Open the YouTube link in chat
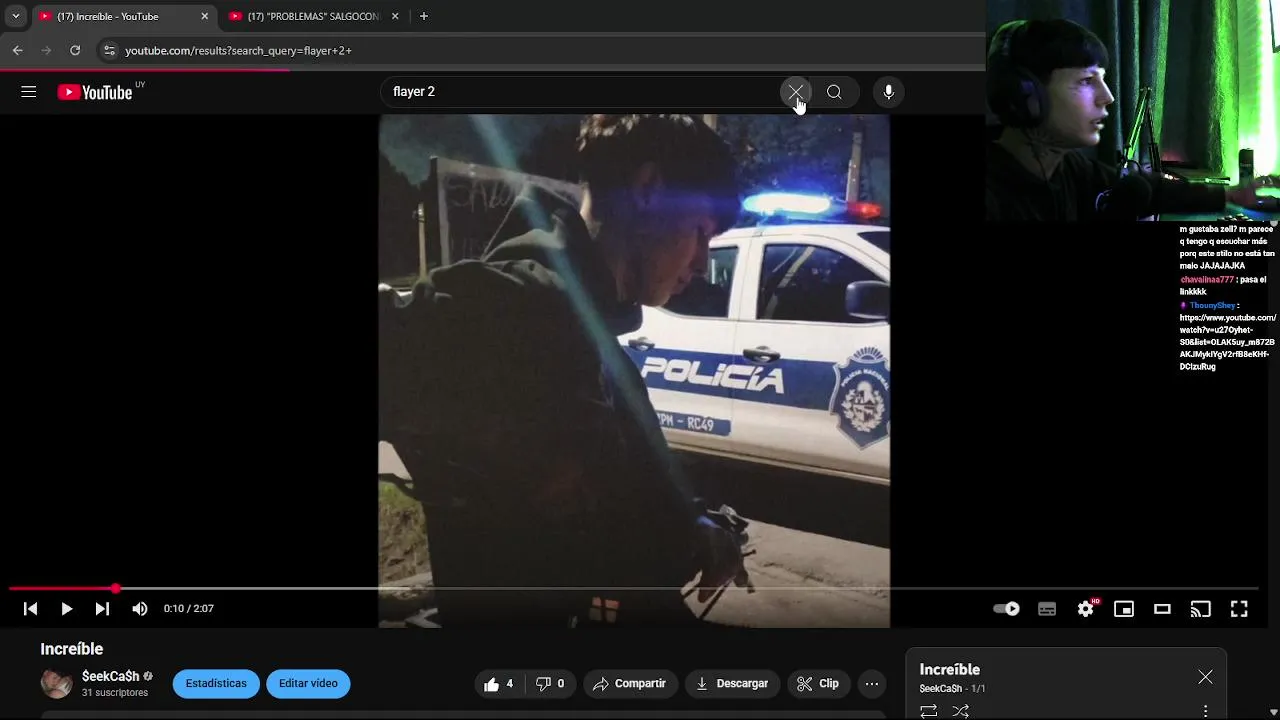The image size is (1280, 720). tap(1228, 342)
